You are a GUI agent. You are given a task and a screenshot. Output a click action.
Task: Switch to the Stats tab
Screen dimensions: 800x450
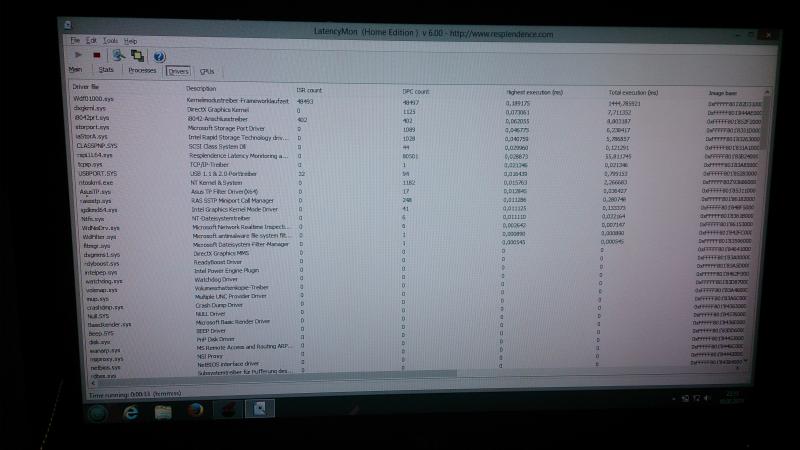pos(106,69)
